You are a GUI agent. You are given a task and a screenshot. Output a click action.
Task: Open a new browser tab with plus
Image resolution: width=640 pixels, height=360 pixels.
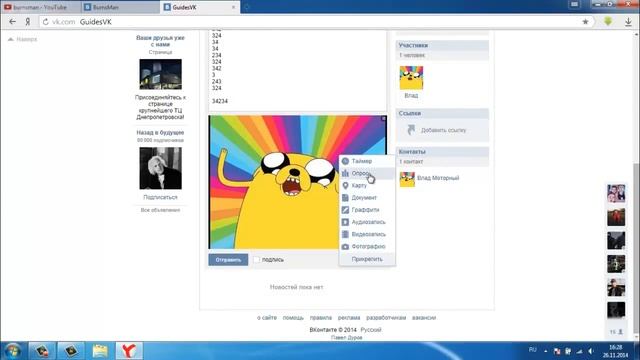point(247,7)
